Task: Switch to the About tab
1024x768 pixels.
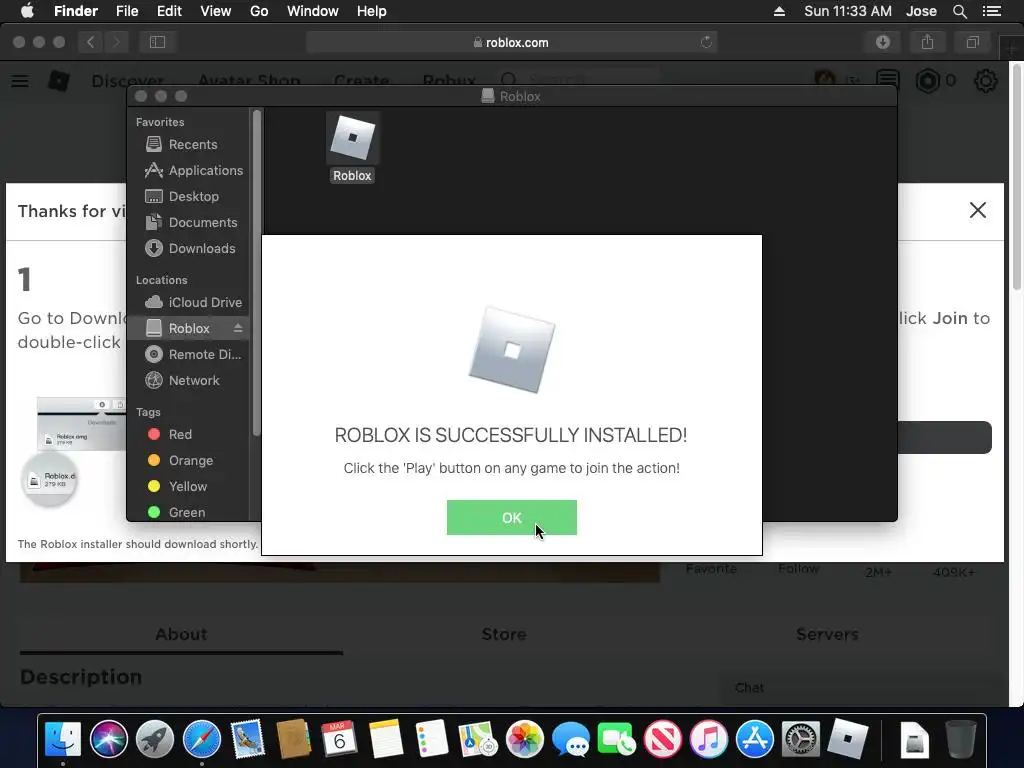Action: tap(181, 634)
